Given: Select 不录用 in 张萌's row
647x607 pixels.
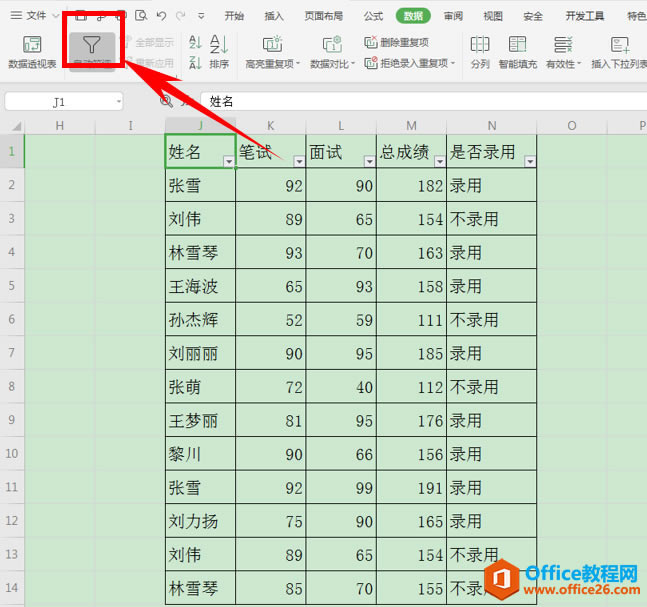Looking at the screenshot, I should (x=491, y=387).
